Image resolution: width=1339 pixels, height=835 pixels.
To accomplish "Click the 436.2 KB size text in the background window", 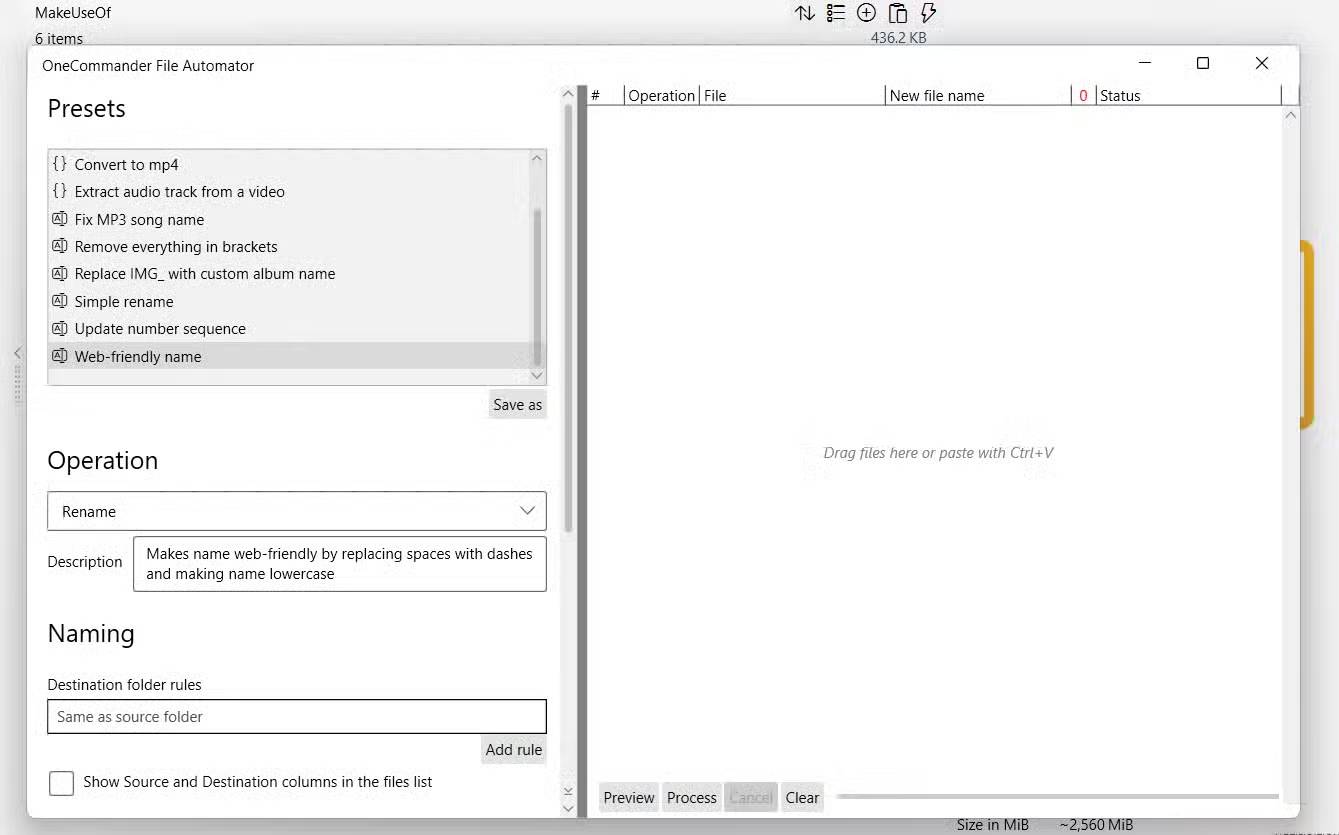I will pyautogui.click(x=899, y=38).
